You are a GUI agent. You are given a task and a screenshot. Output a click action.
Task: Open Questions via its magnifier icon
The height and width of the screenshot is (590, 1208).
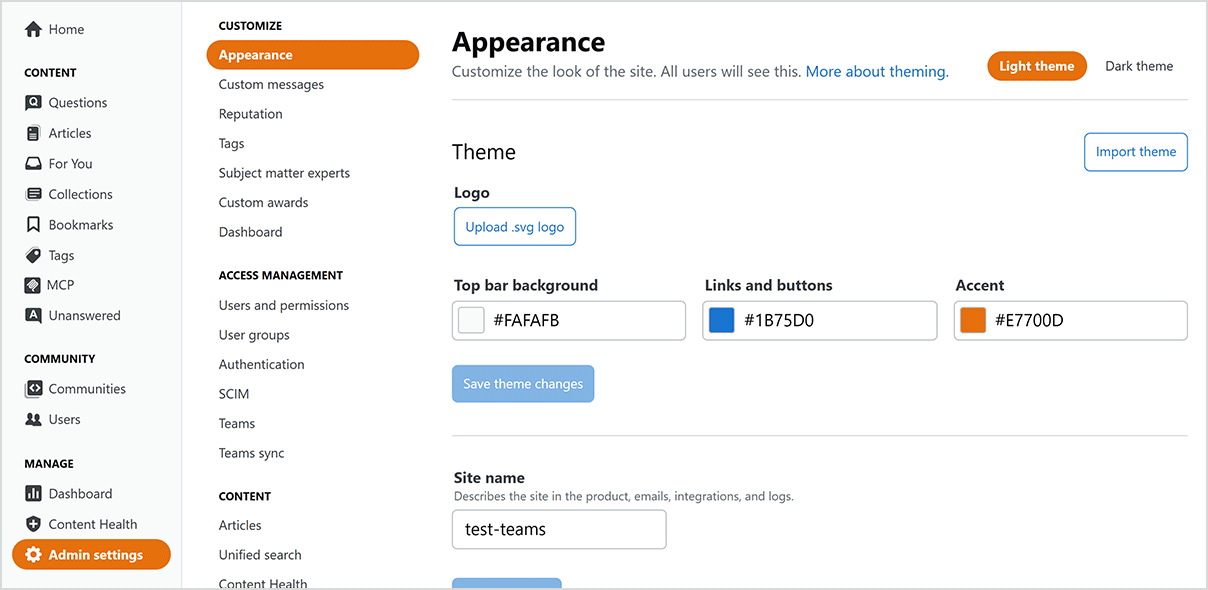click(x=33, y=103)
